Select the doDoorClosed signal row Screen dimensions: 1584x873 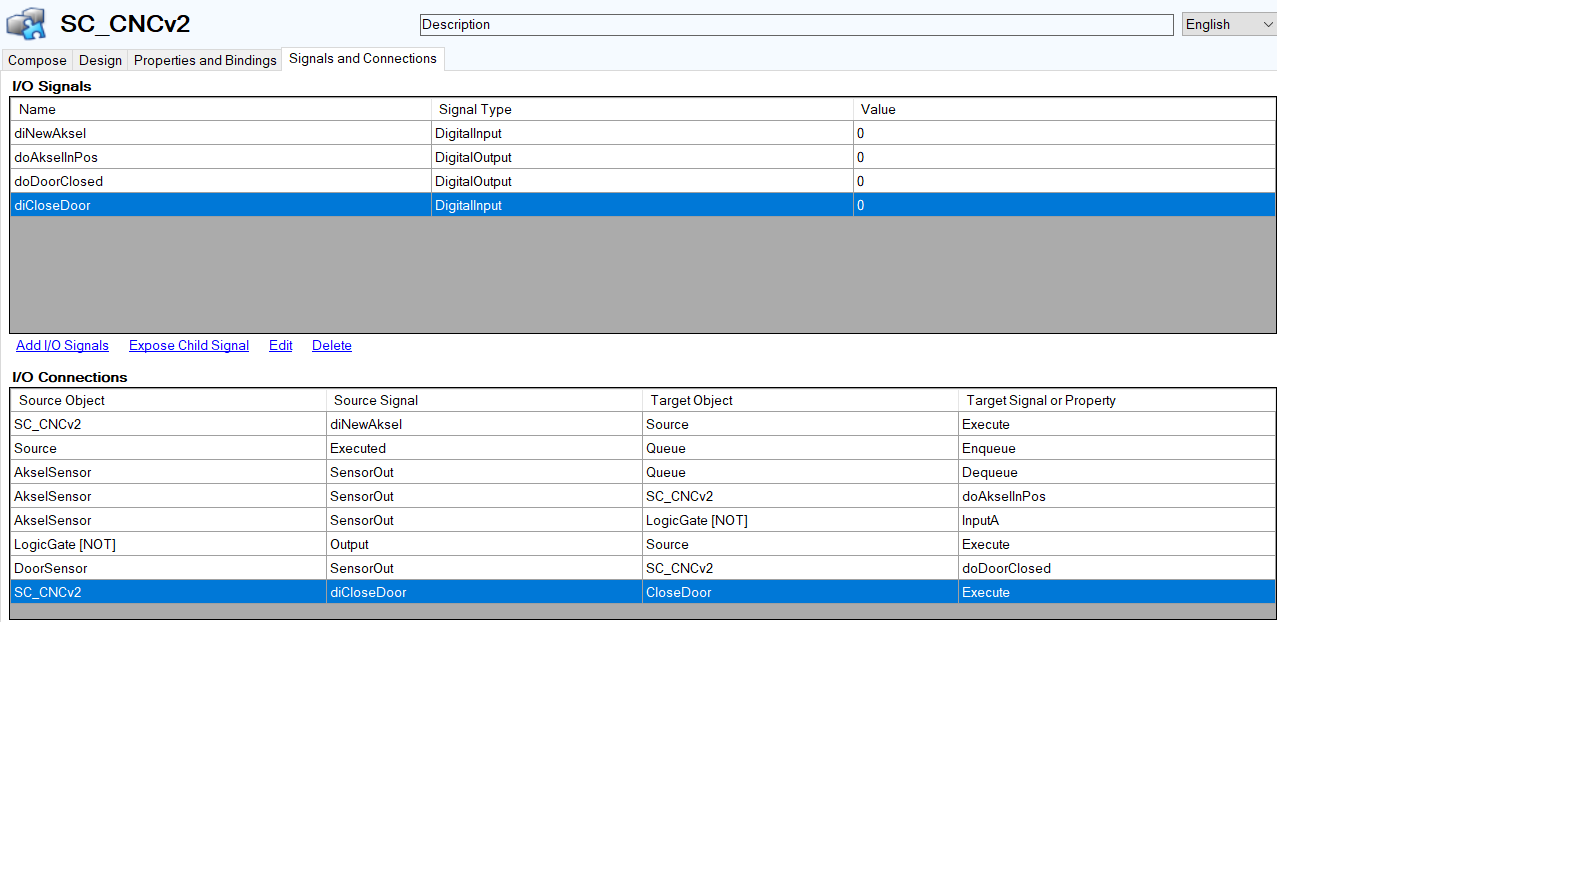(643, 181)
